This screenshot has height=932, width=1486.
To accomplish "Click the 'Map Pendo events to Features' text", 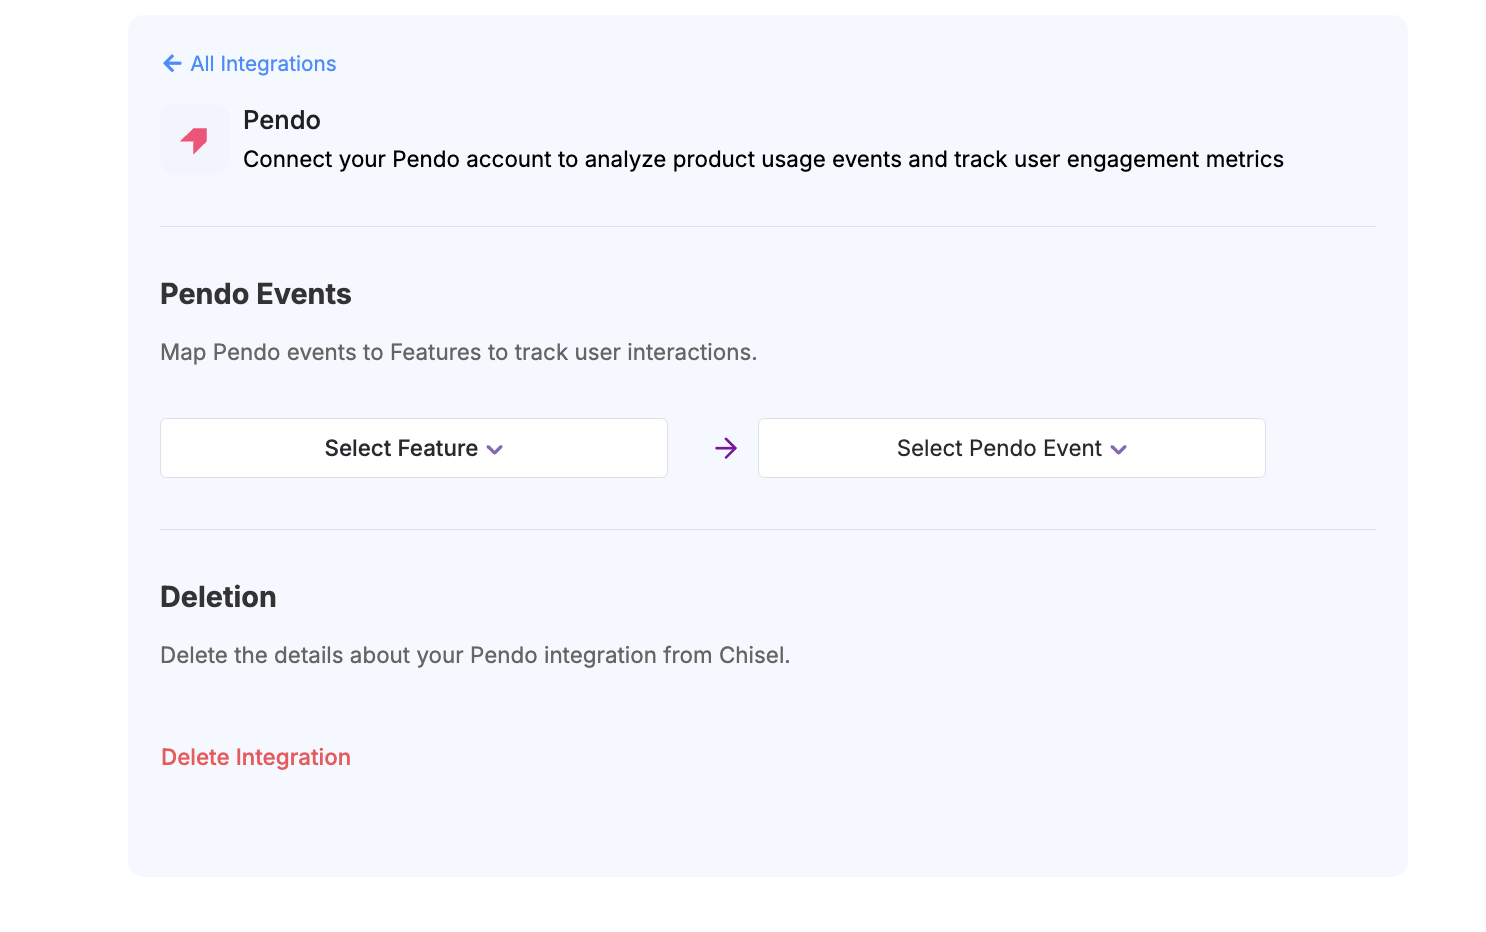I will (458, 352).
